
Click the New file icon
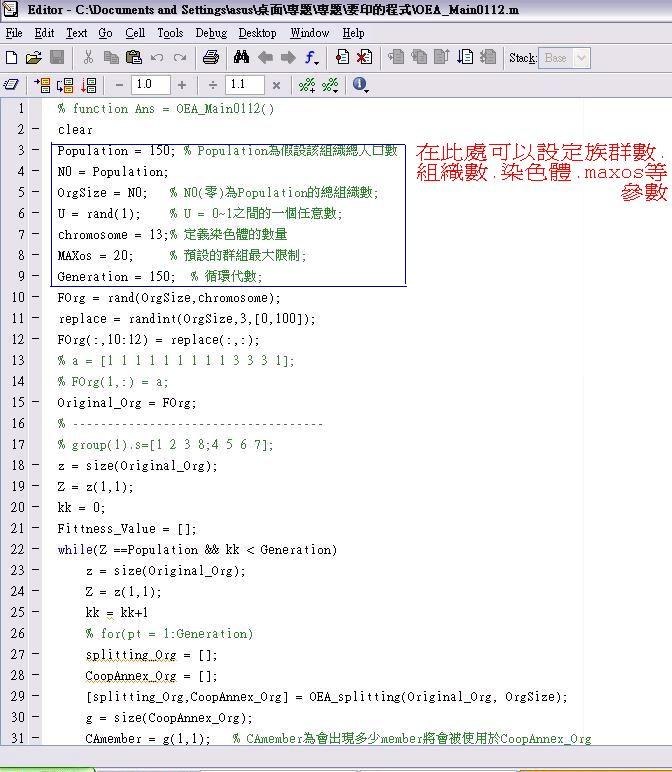[x=12, y=58]
